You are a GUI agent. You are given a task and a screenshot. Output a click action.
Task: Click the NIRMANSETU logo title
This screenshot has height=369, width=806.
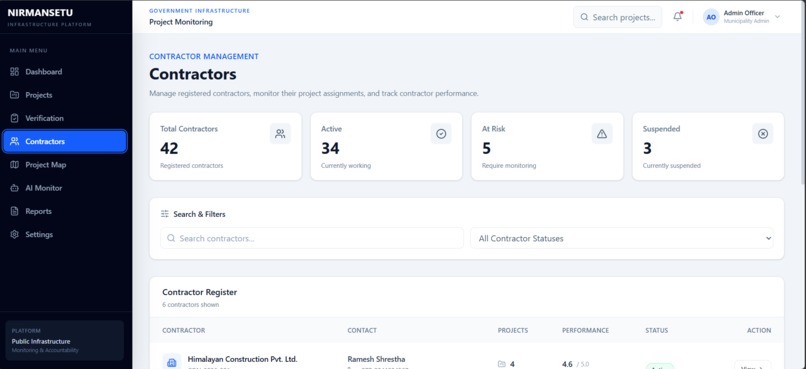pos(40,13)
